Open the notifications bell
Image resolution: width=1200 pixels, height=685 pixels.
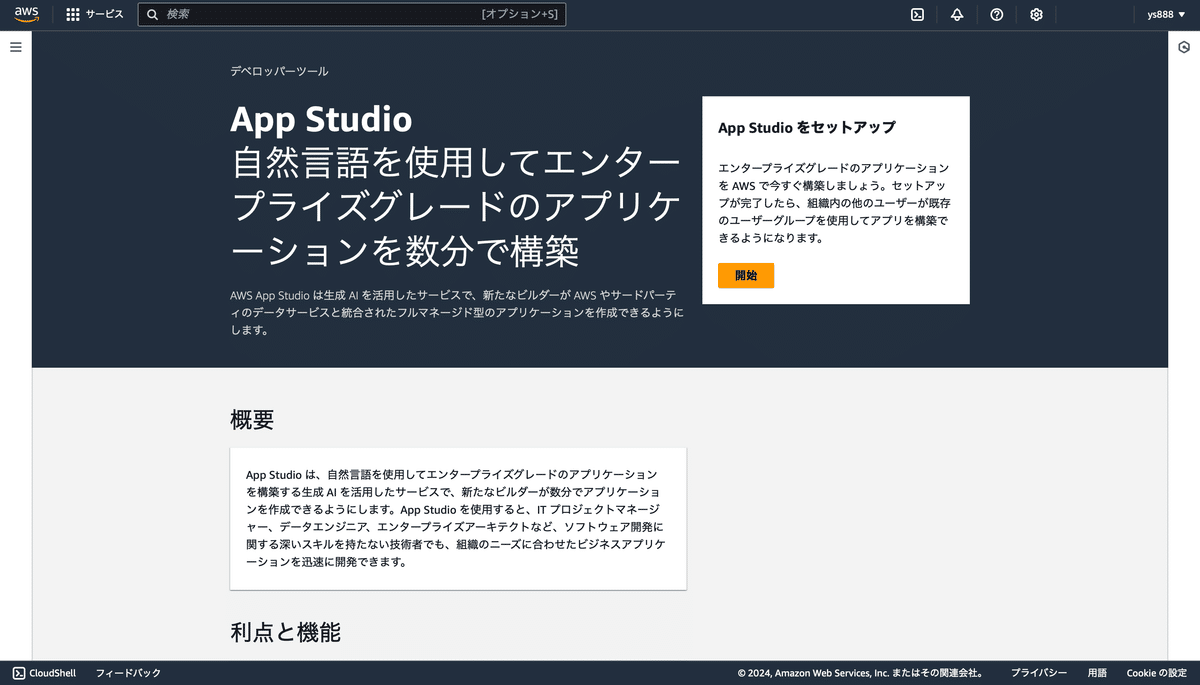[957, 14]
